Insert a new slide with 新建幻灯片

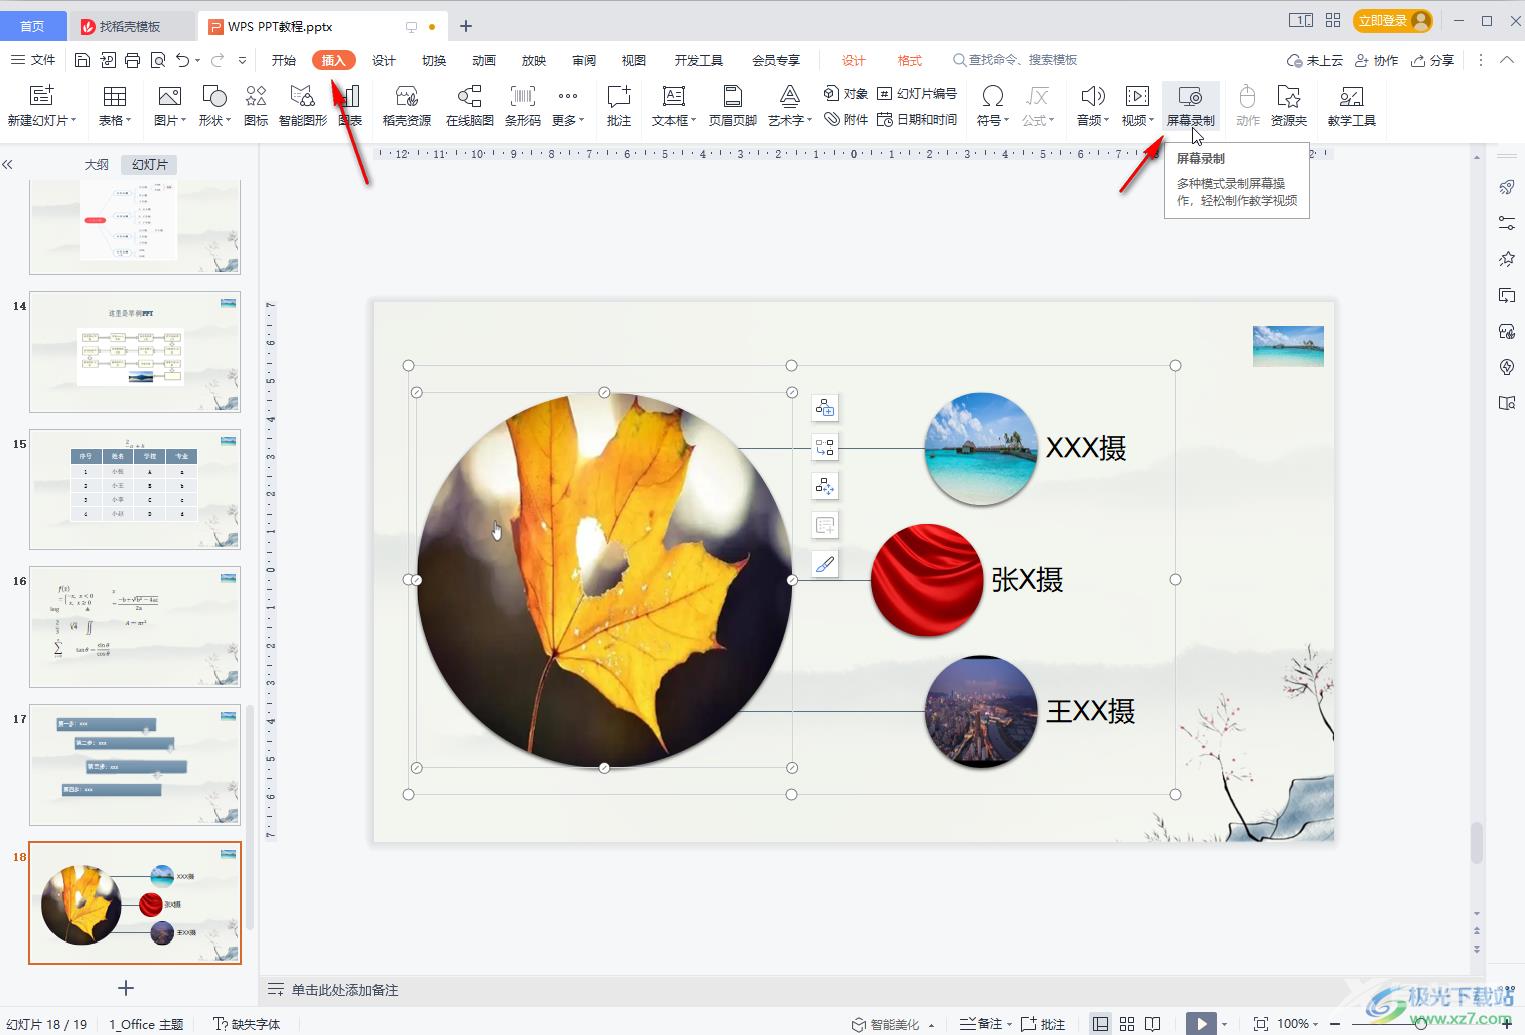[41, 106]
